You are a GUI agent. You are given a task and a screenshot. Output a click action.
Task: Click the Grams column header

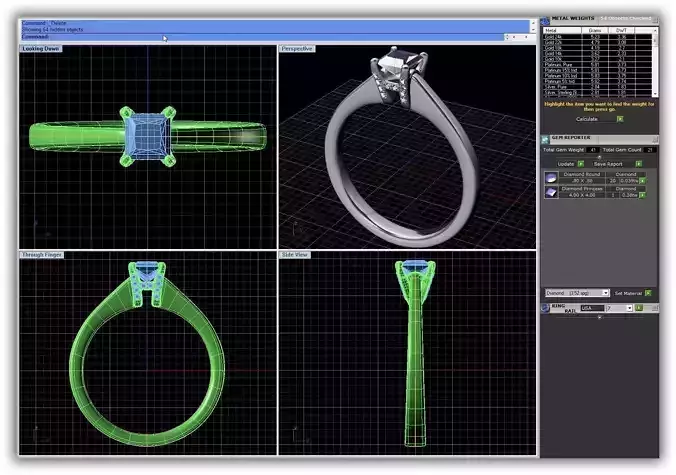pyautogui.click(x=595, y=31)
